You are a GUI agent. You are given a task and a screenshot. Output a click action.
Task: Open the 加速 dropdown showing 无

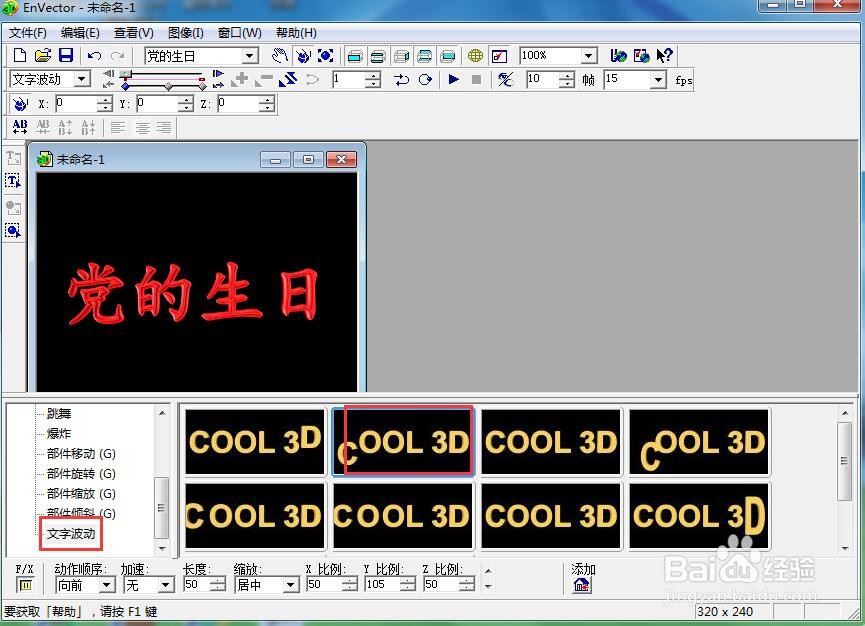(165, 585)
